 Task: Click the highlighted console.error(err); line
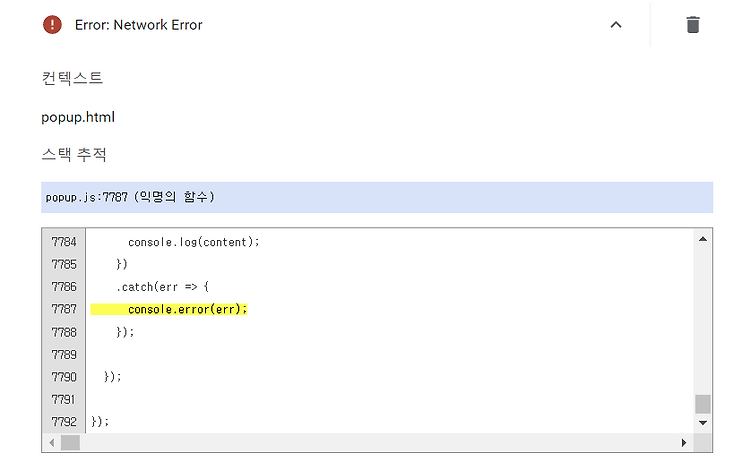coord(169,309)
